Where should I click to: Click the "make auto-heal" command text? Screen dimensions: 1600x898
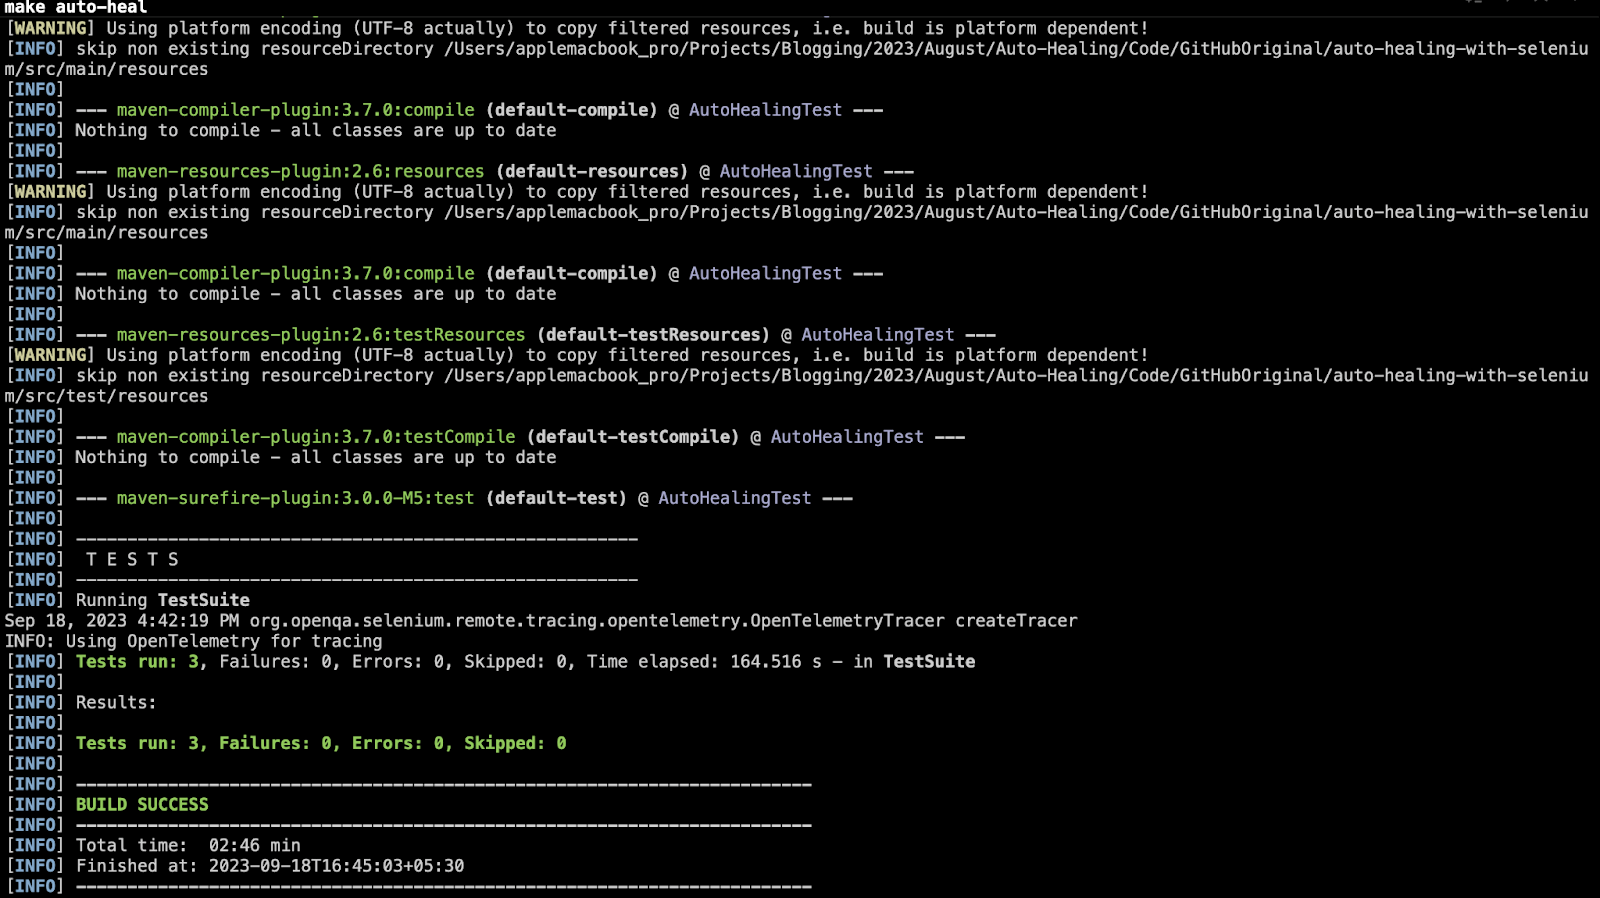[x=76, y=7]
